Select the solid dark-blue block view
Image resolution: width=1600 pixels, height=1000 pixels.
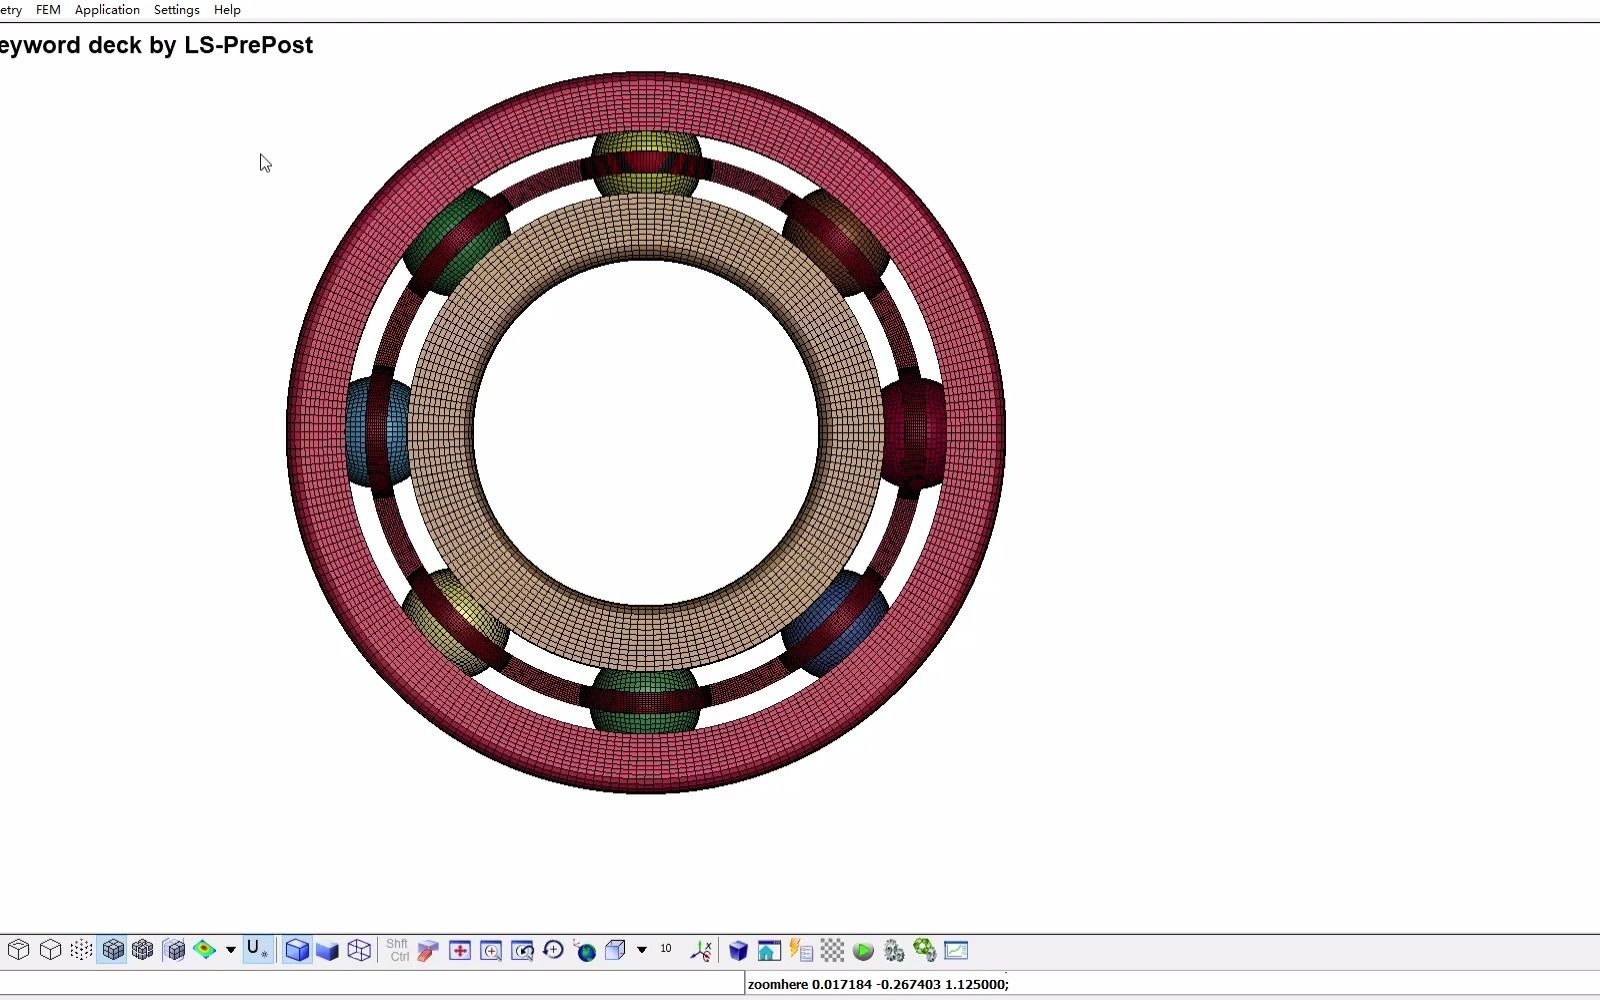tap(328, 950)
